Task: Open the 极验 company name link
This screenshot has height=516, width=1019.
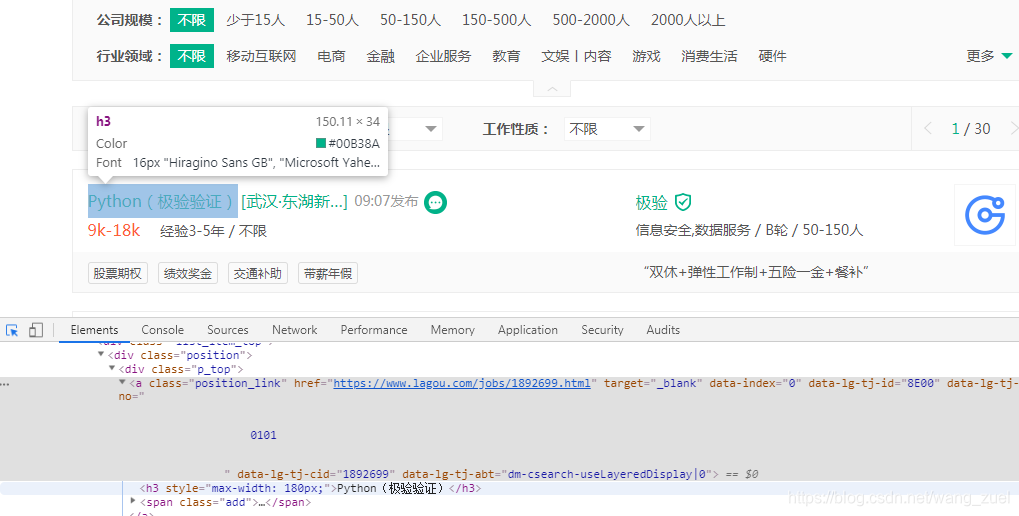Action: pos(651,203)
